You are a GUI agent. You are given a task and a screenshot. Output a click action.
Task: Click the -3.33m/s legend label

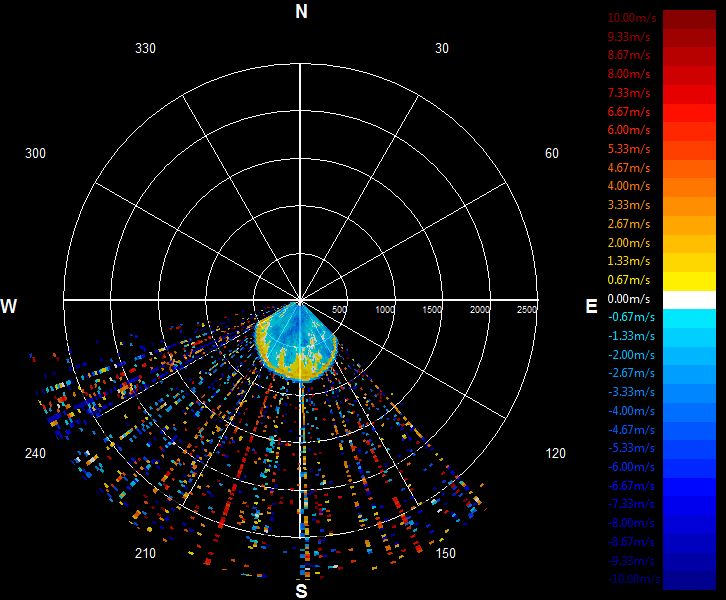point(631,392)
